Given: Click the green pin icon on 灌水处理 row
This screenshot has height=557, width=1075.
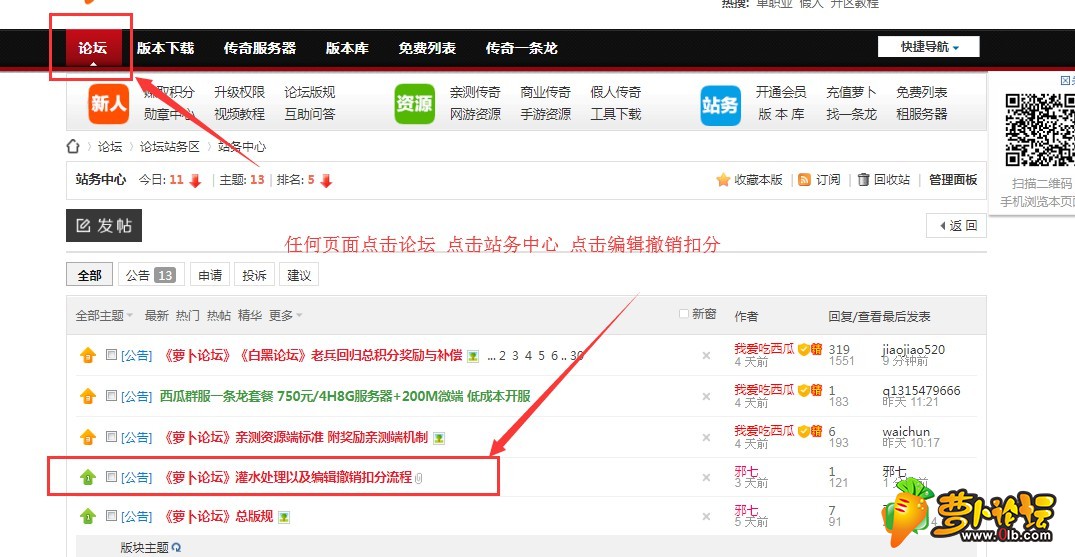Looking at the screenshot, I should pos(88,477).
